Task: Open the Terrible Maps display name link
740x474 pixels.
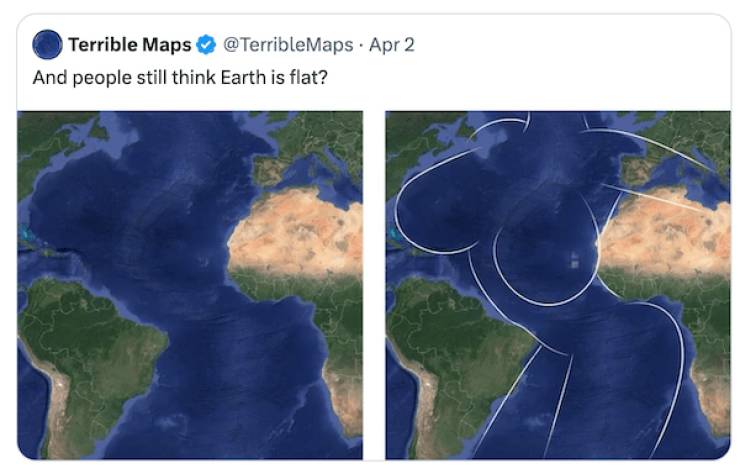Action: 129,45
